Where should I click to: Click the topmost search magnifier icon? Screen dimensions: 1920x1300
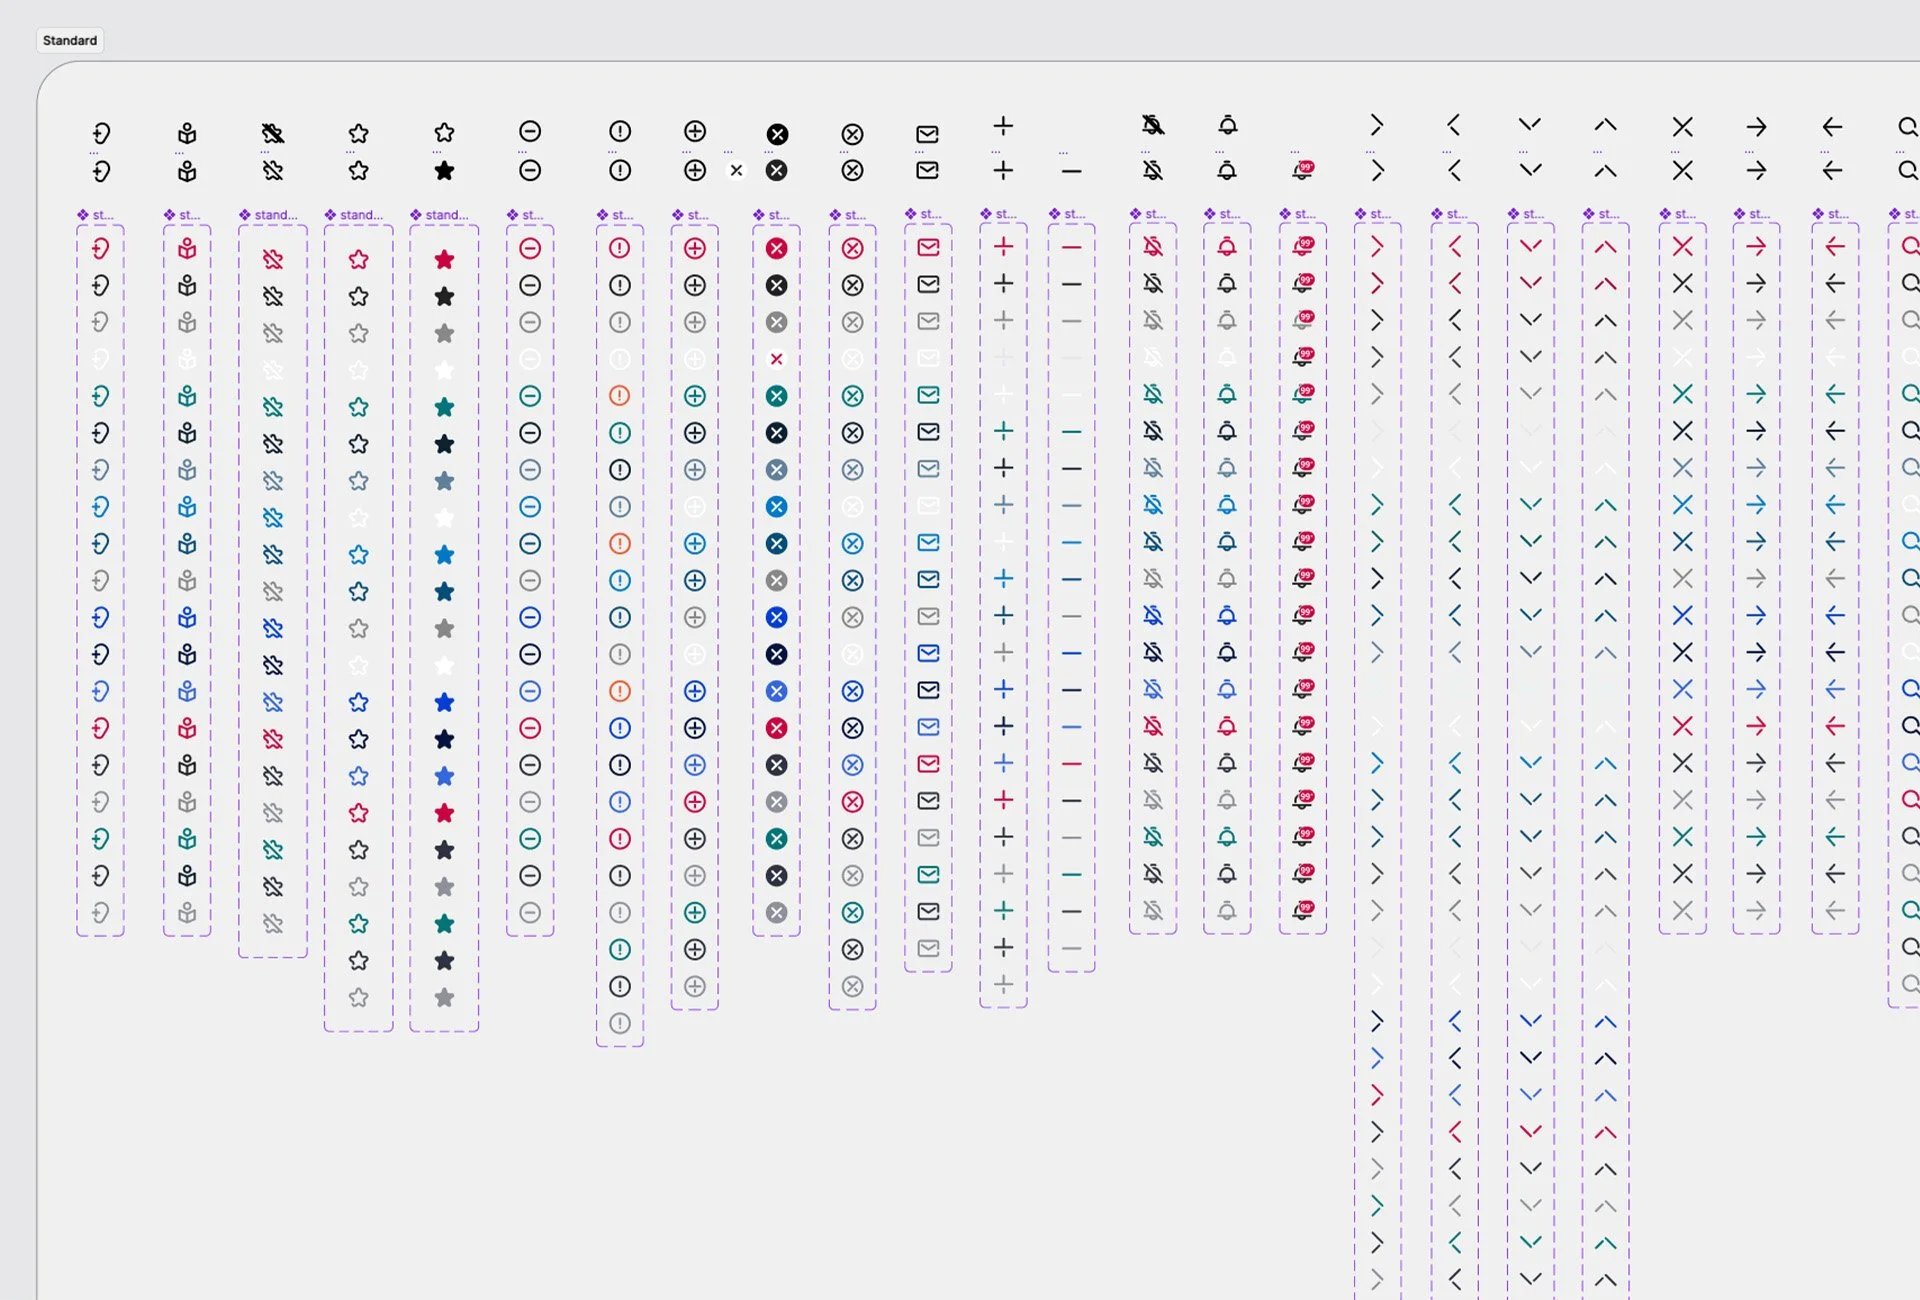click(x=1908, y=127)
